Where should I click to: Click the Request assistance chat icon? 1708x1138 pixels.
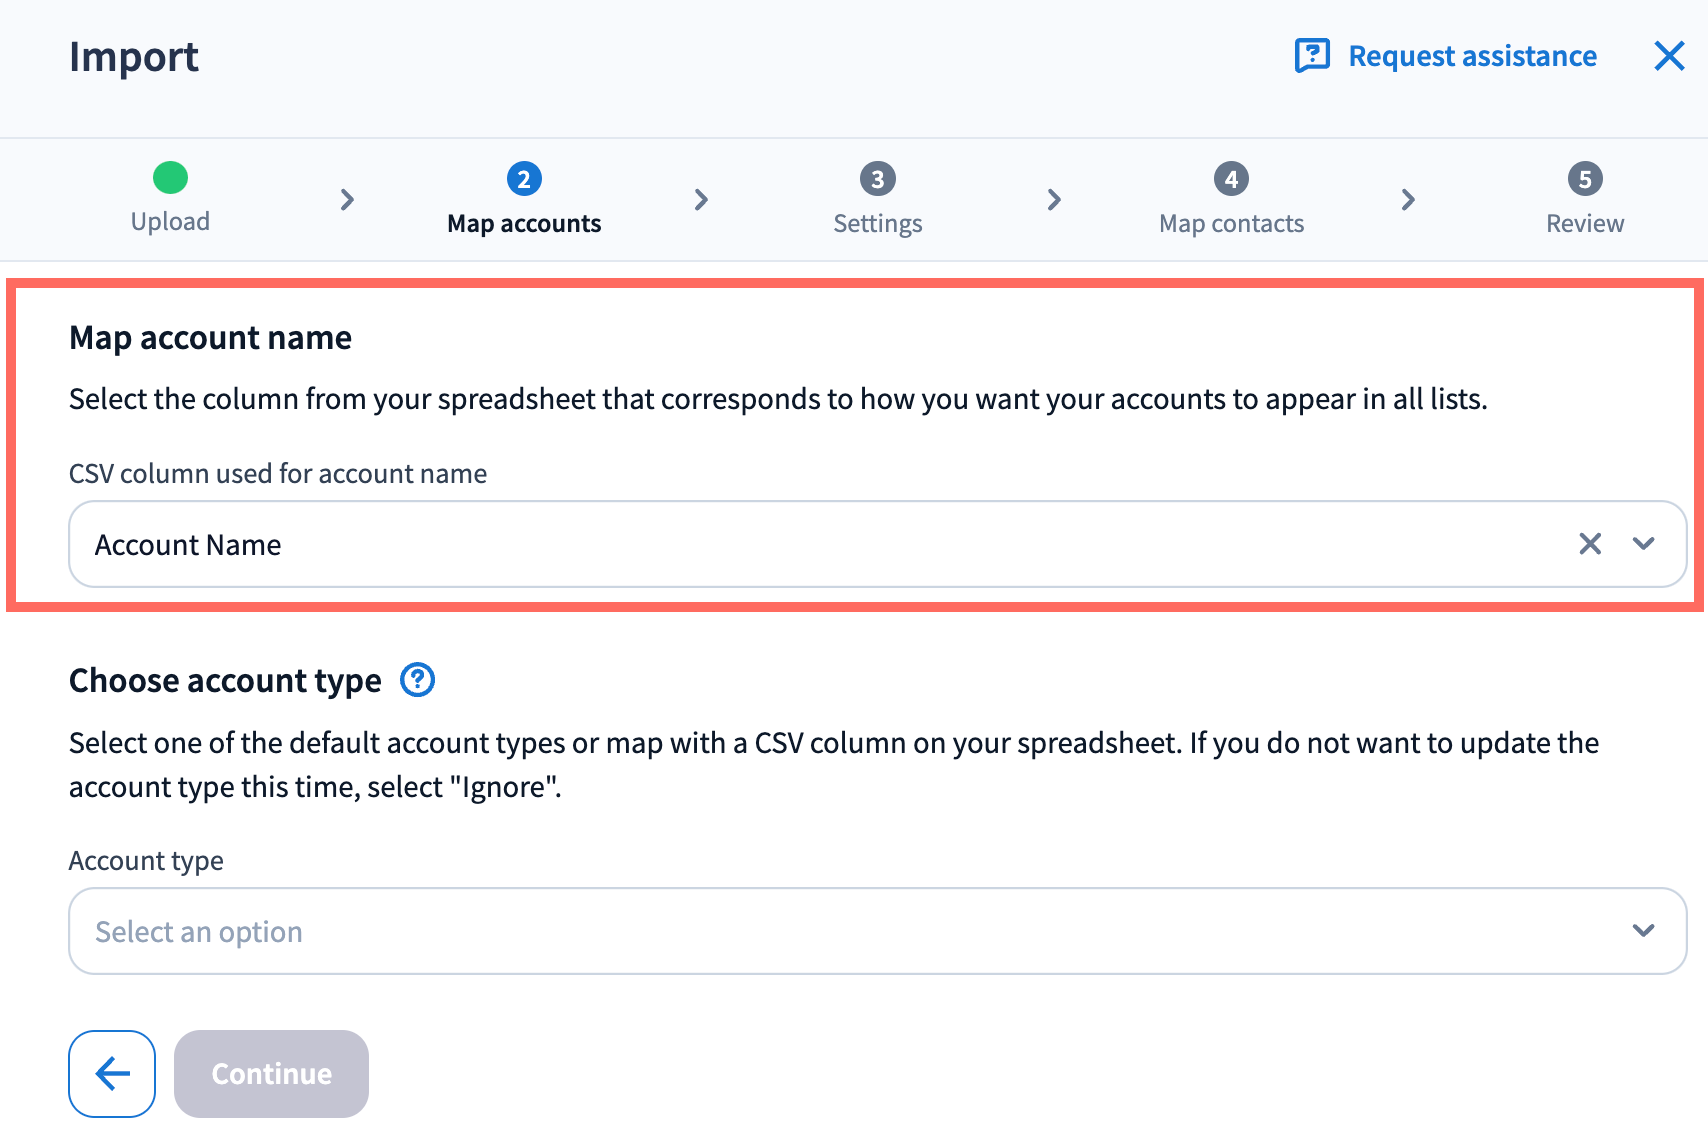point(1312,55)
